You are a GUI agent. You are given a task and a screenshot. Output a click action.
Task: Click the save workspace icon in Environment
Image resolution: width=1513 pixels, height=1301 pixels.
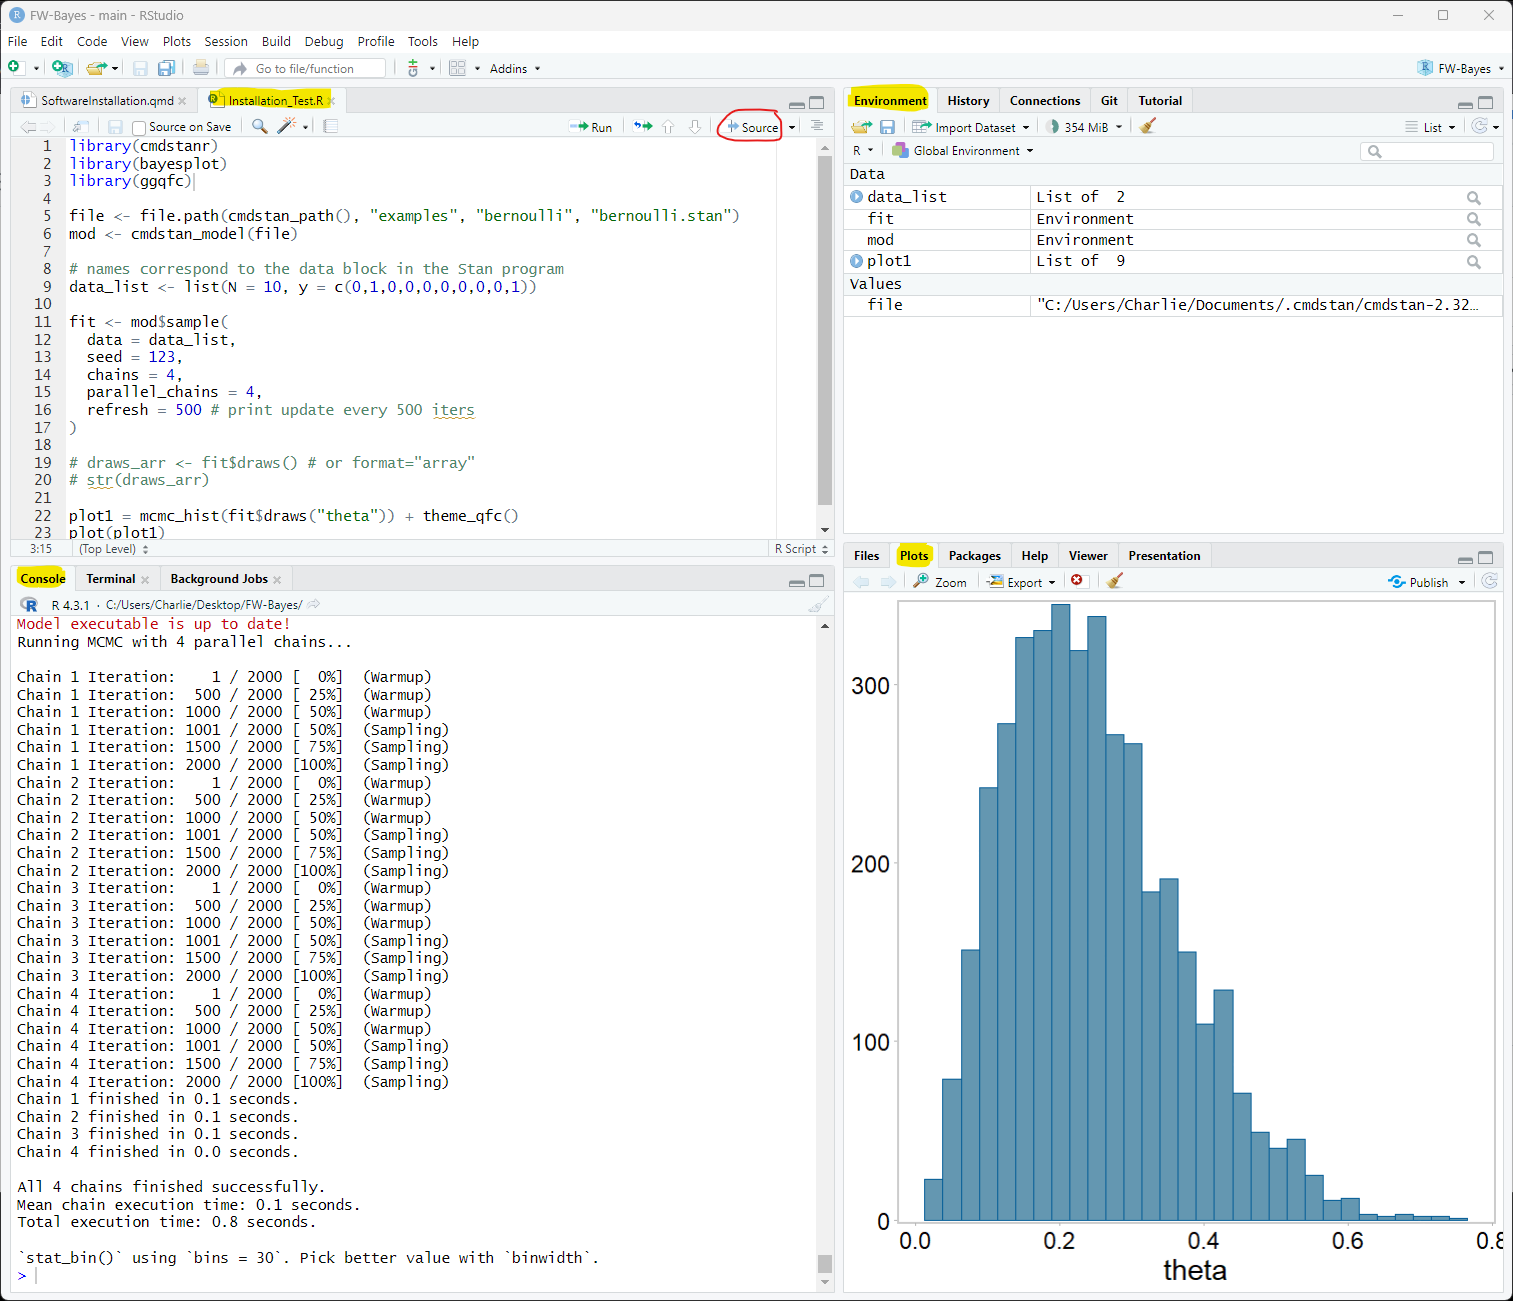(887, 127)
